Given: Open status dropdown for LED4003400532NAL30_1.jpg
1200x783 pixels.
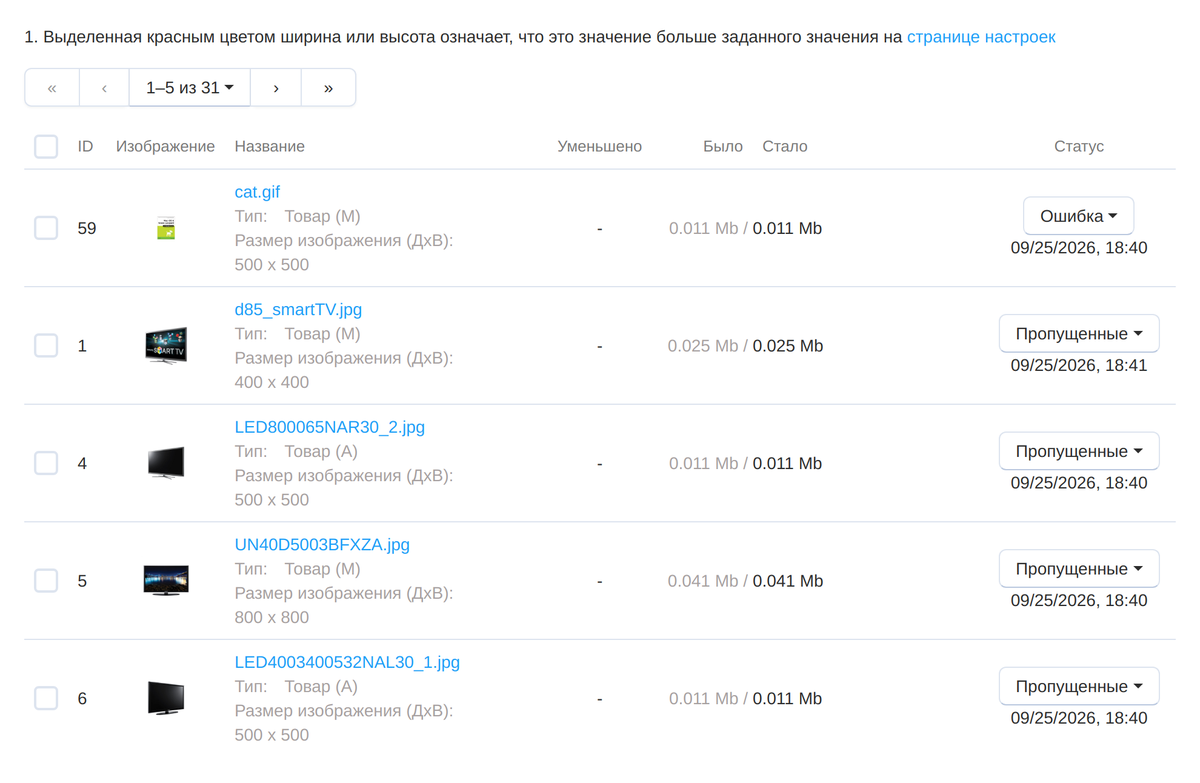Looking at the screenshot, I should click(x=1079, y=686).
